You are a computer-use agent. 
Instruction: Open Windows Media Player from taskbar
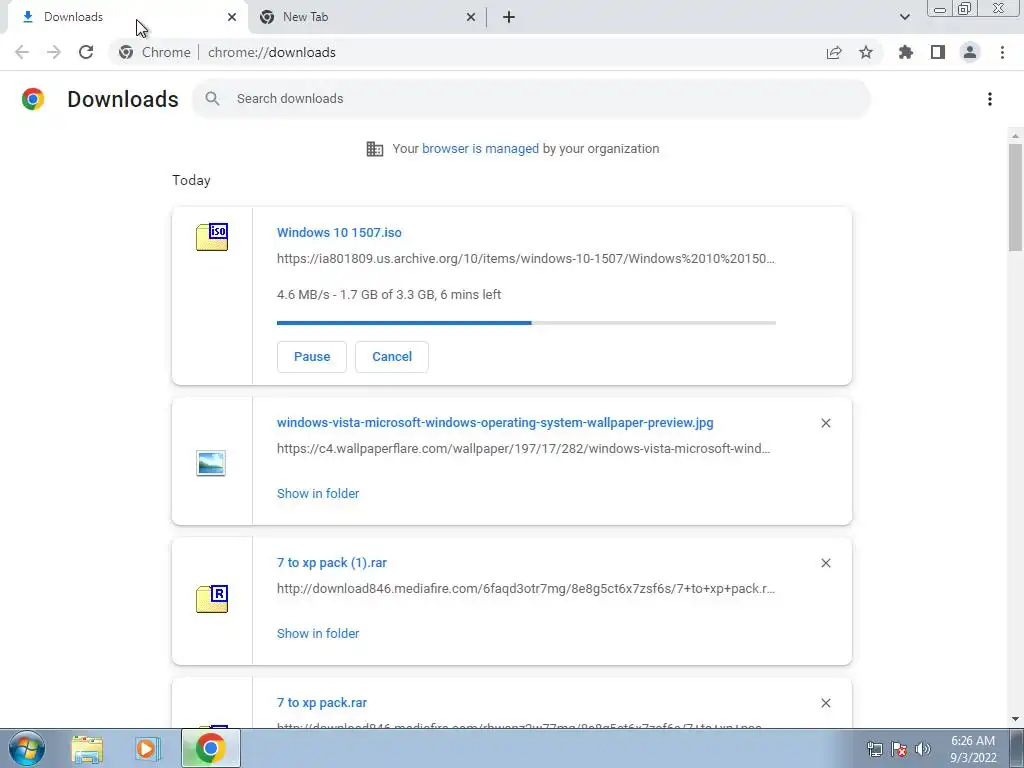148,748
